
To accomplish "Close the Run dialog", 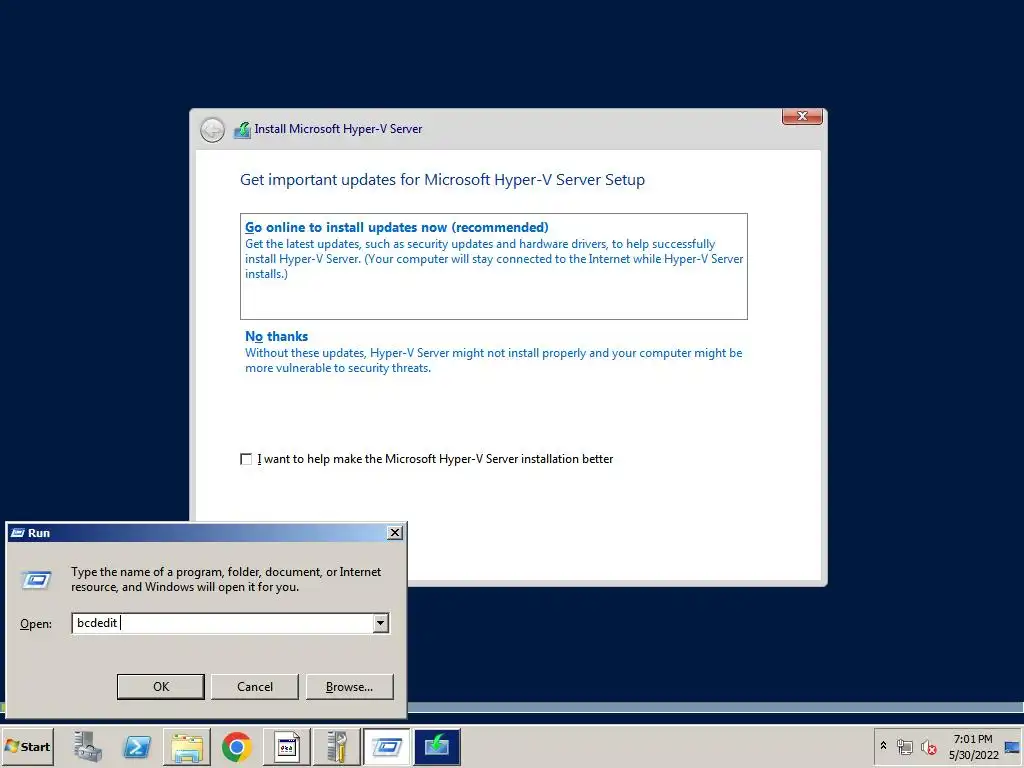I will click(x=394, y=533).
